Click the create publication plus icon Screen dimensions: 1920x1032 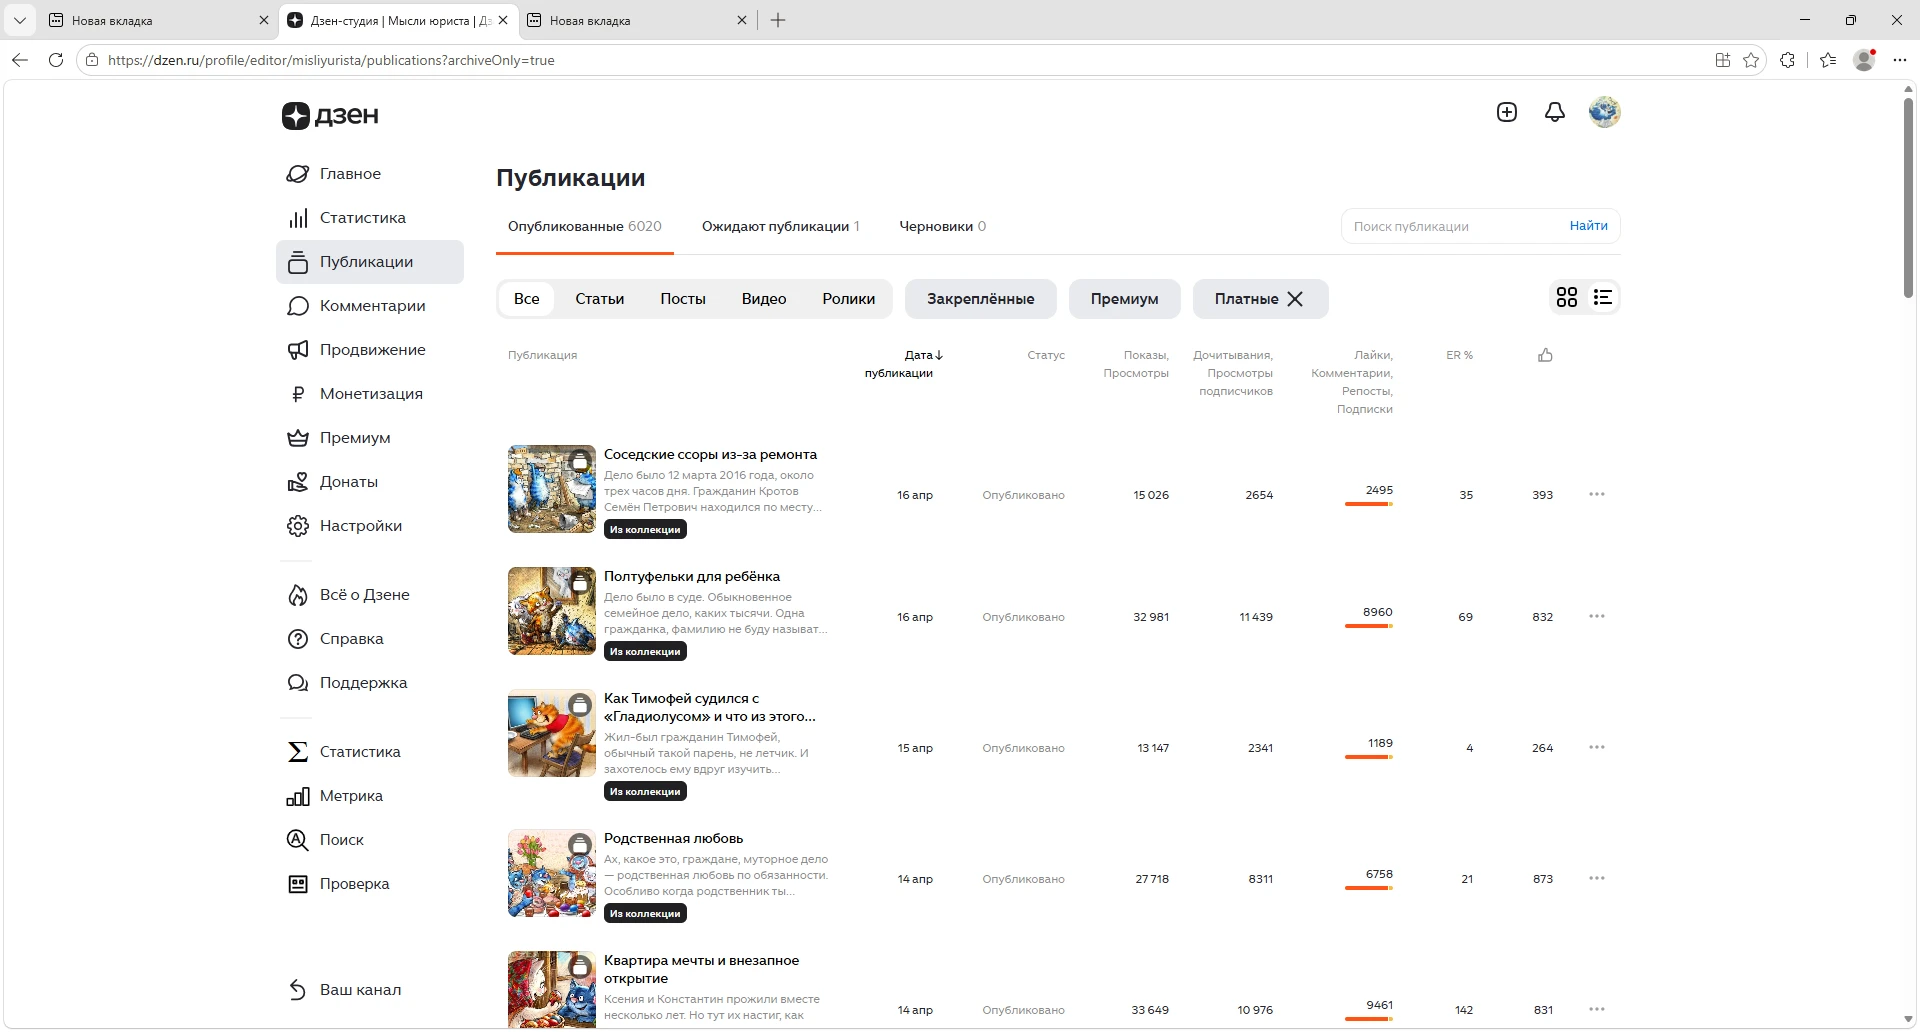point(1507,112)
